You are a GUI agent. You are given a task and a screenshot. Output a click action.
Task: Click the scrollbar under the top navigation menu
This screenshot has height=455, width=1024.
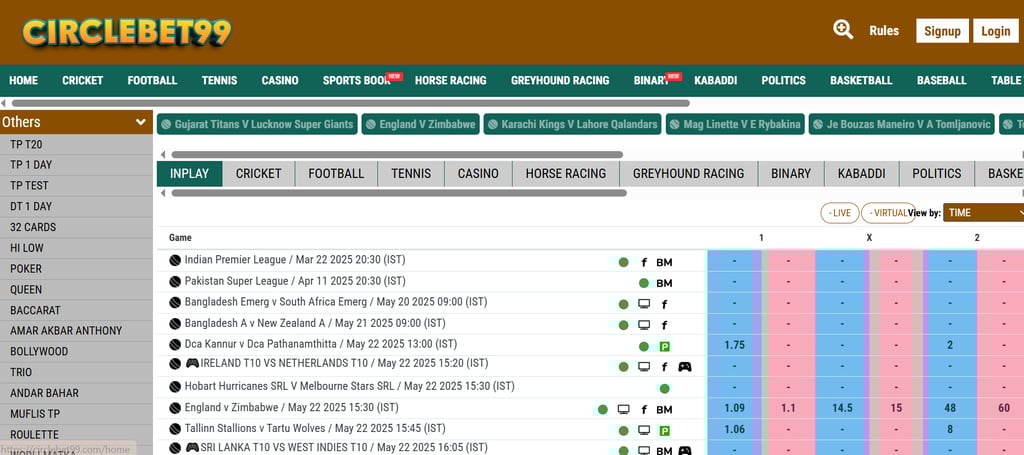[351, 103]
